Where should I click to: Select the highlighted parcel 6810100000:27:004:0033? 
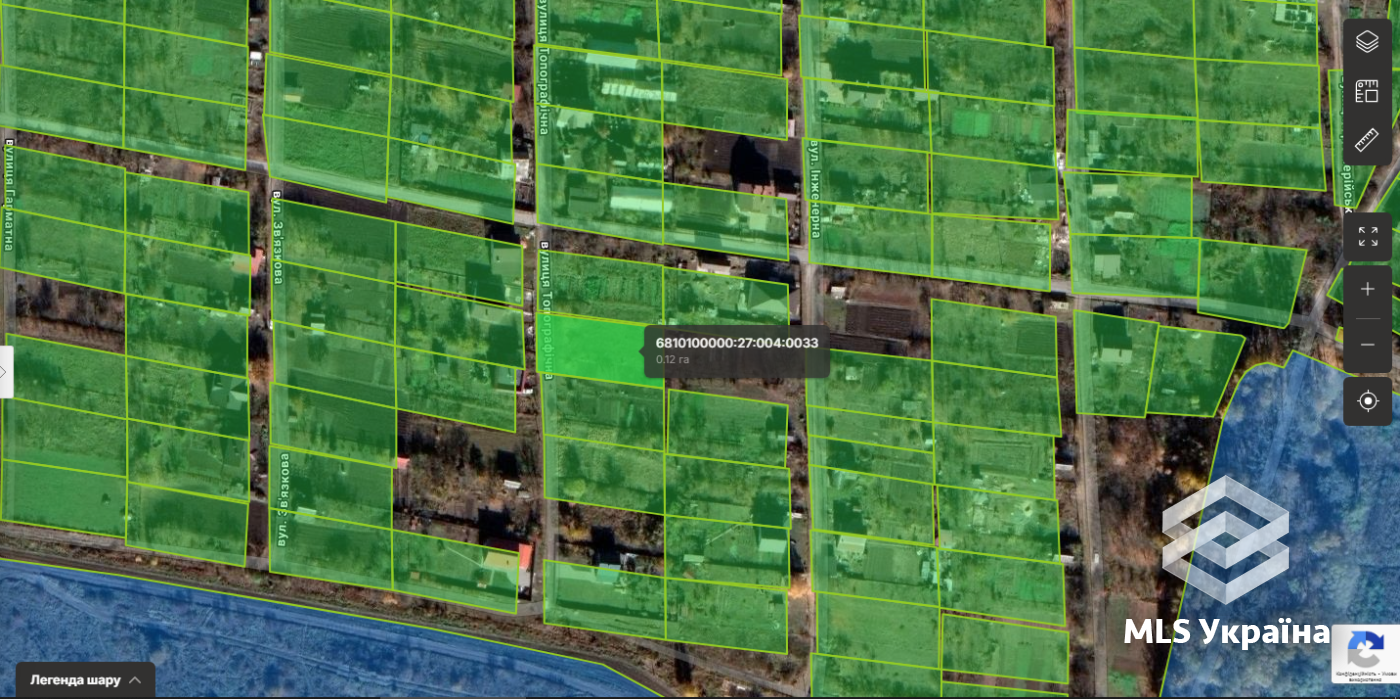pos(597,349)
